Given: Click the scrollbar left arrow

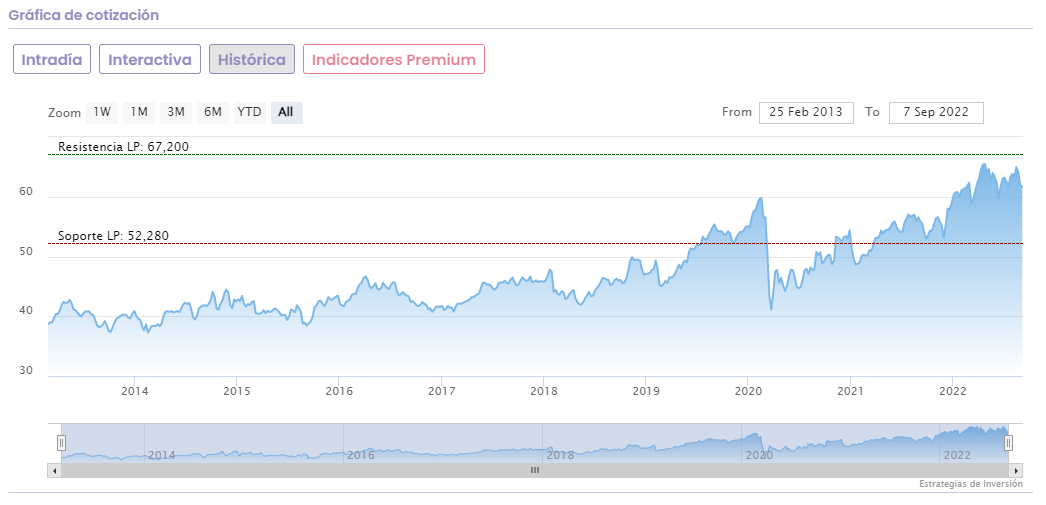Looking at the screenshot, I should pyautogui.click(x=54, y=470).
